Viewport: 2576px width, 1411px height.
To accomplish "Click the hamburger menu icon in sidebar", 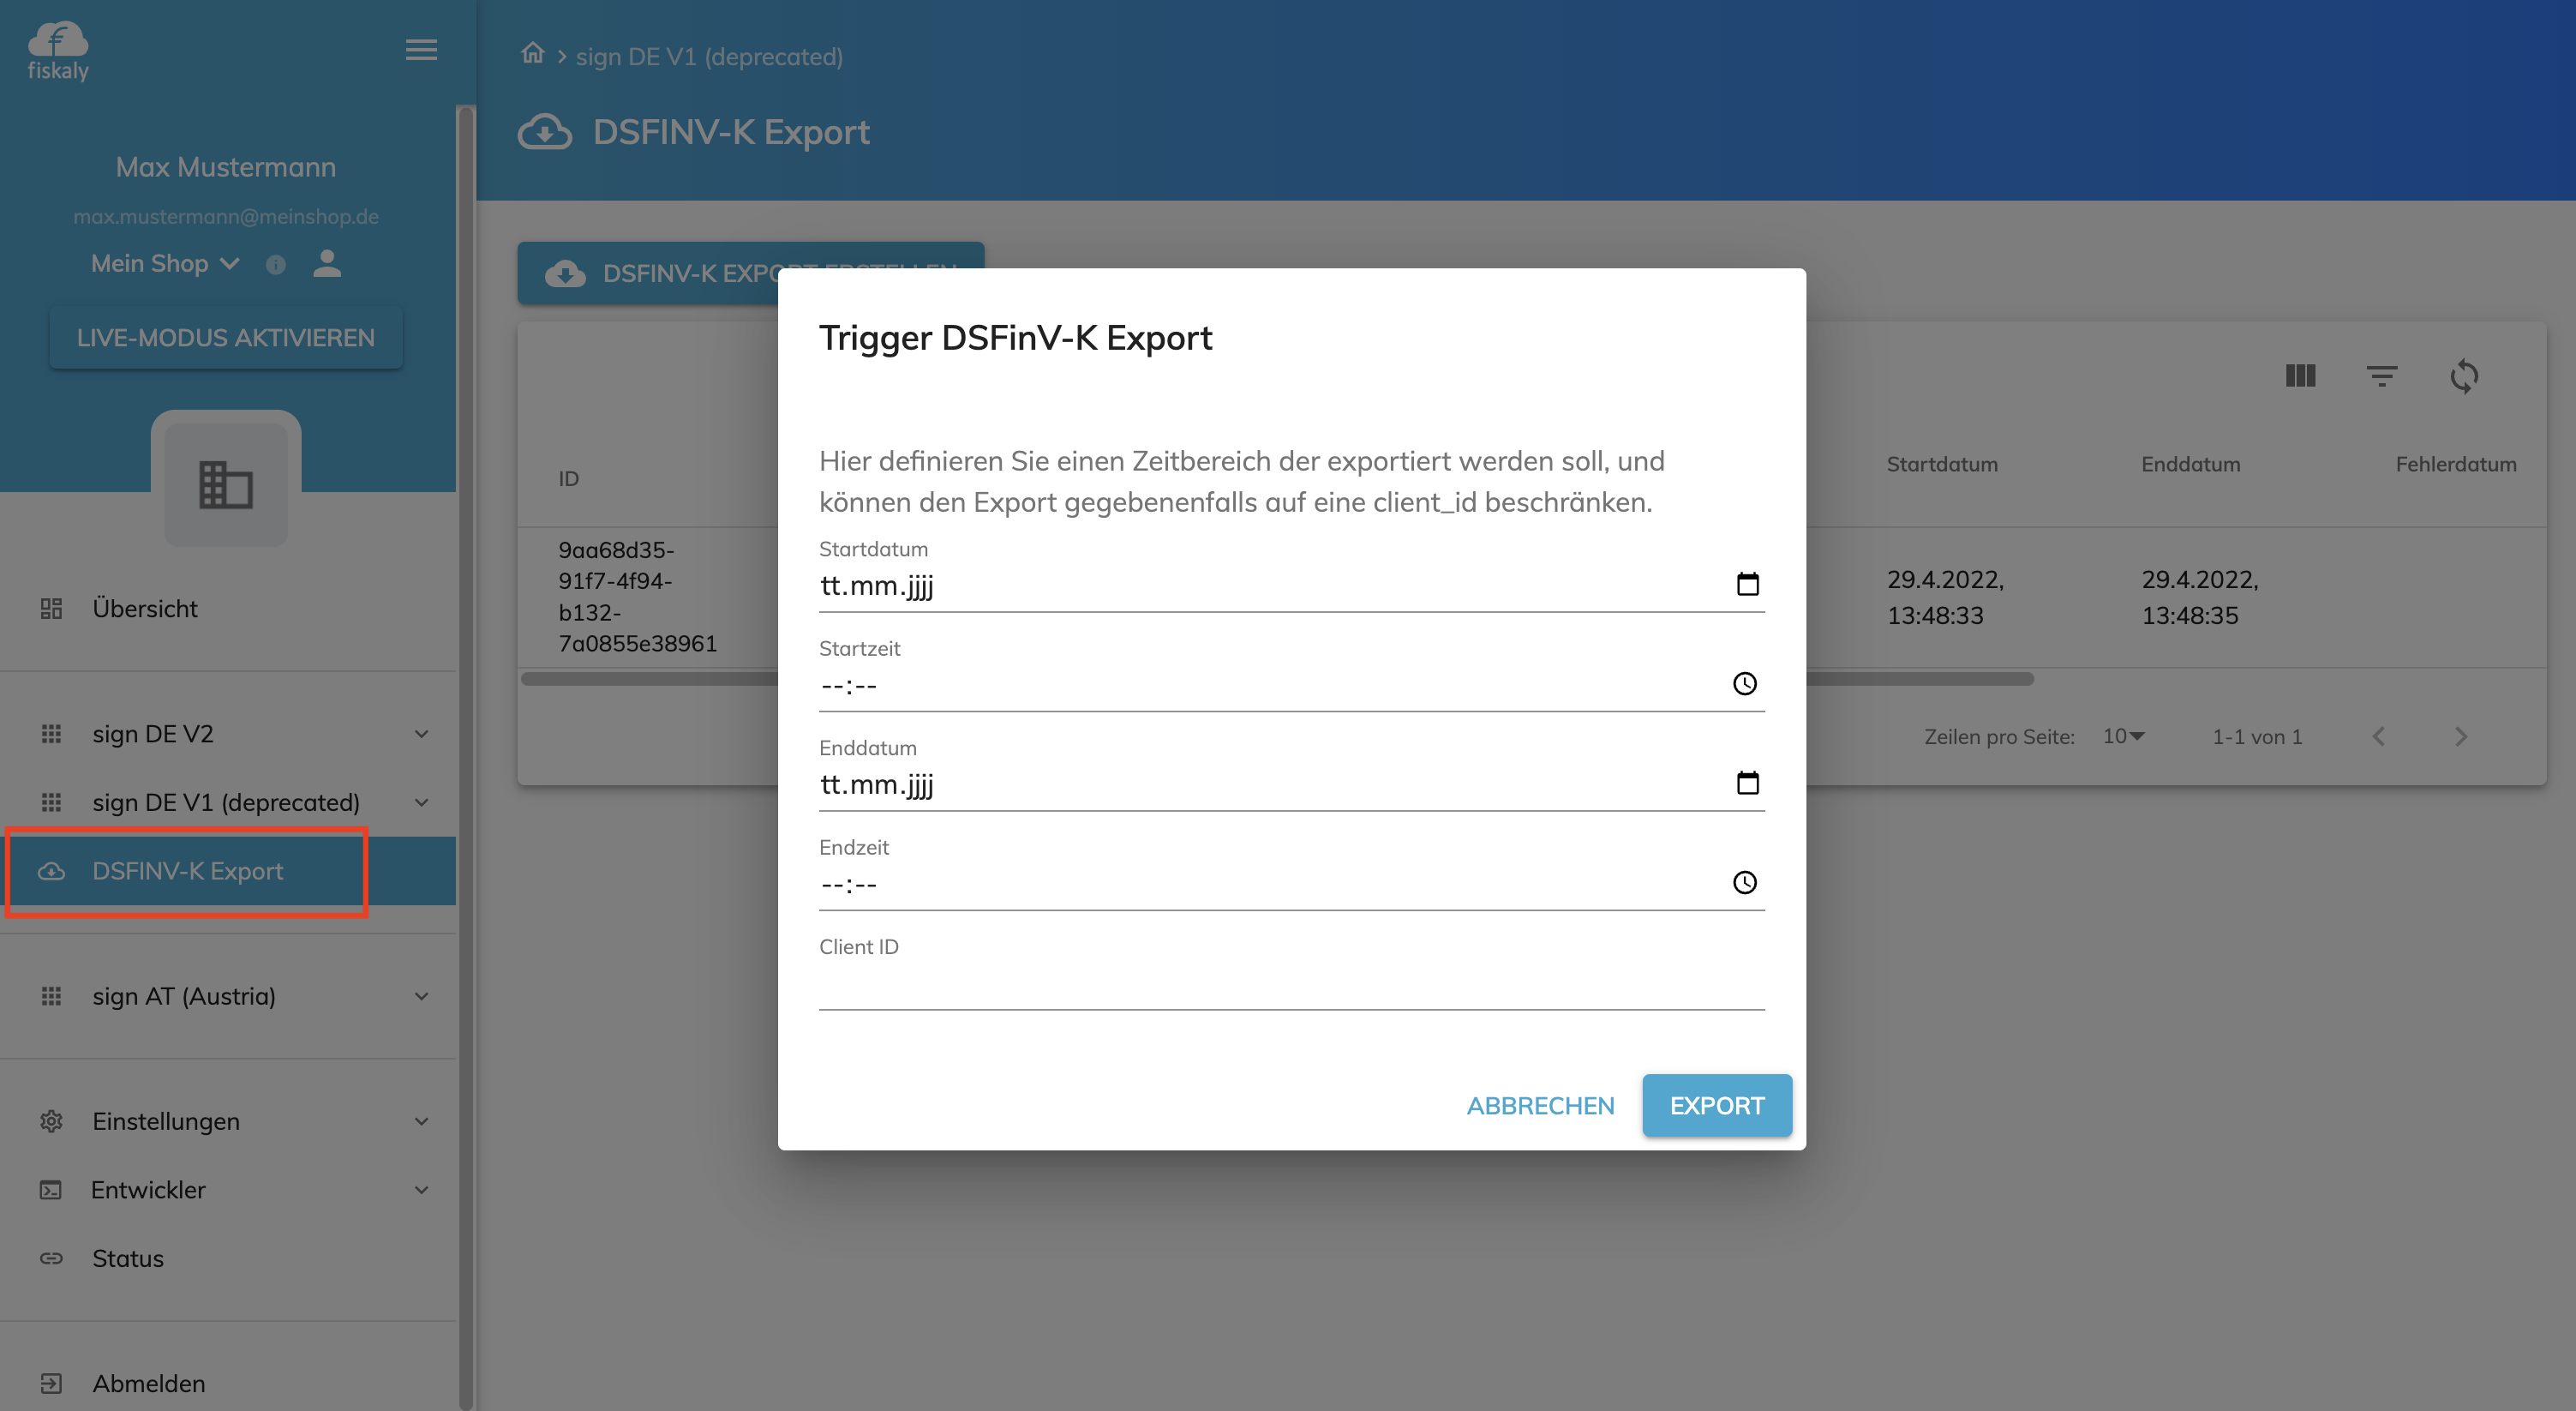I will (x=421, y=50).
